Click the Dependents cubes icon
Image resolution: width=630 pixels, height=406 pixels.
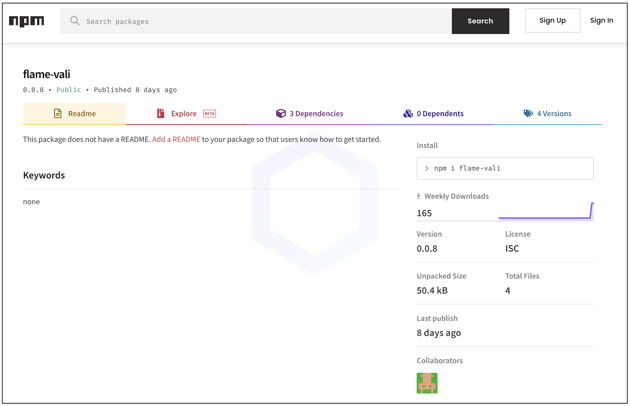click(408, 114)
